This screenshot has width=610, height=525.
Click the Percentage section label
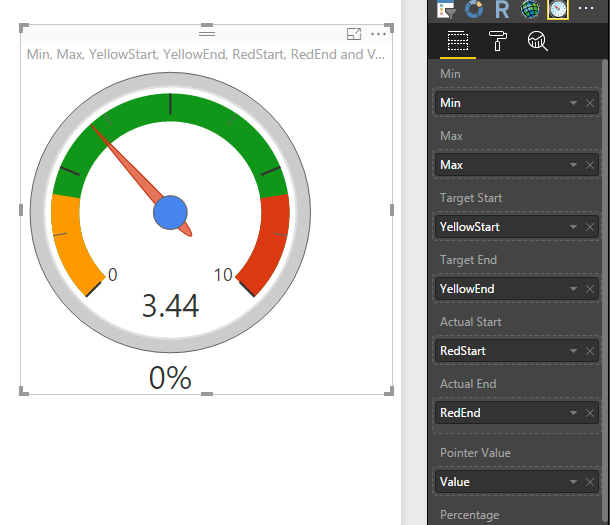[x=470, y=515]
